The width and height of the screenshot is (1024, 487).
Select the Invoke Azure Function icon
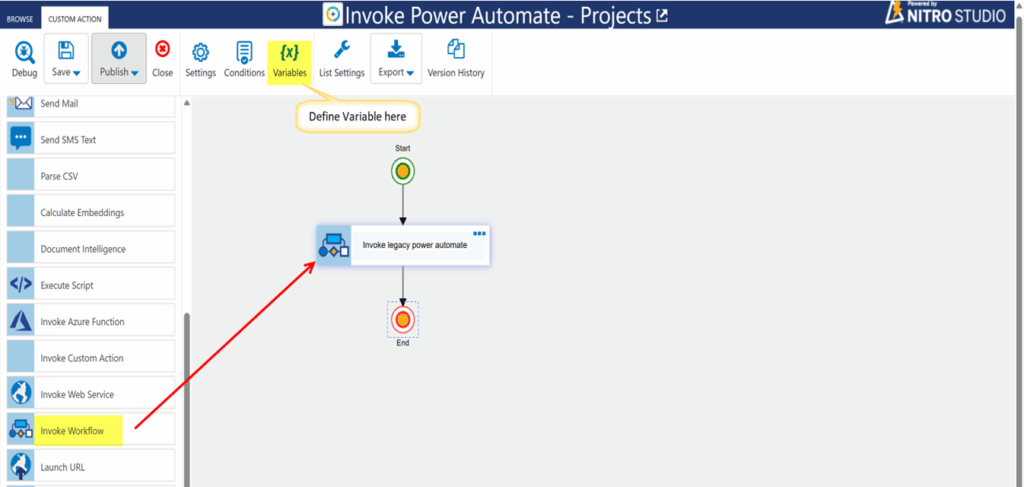tap(21, 321)
